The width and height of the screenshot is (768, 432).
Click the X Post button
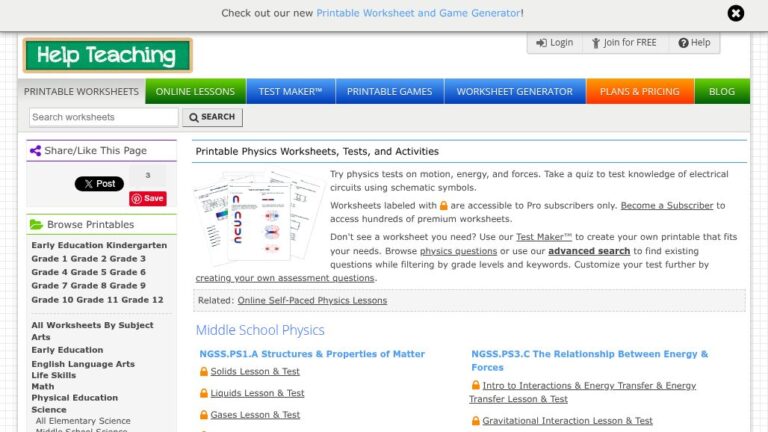[99, 184]
